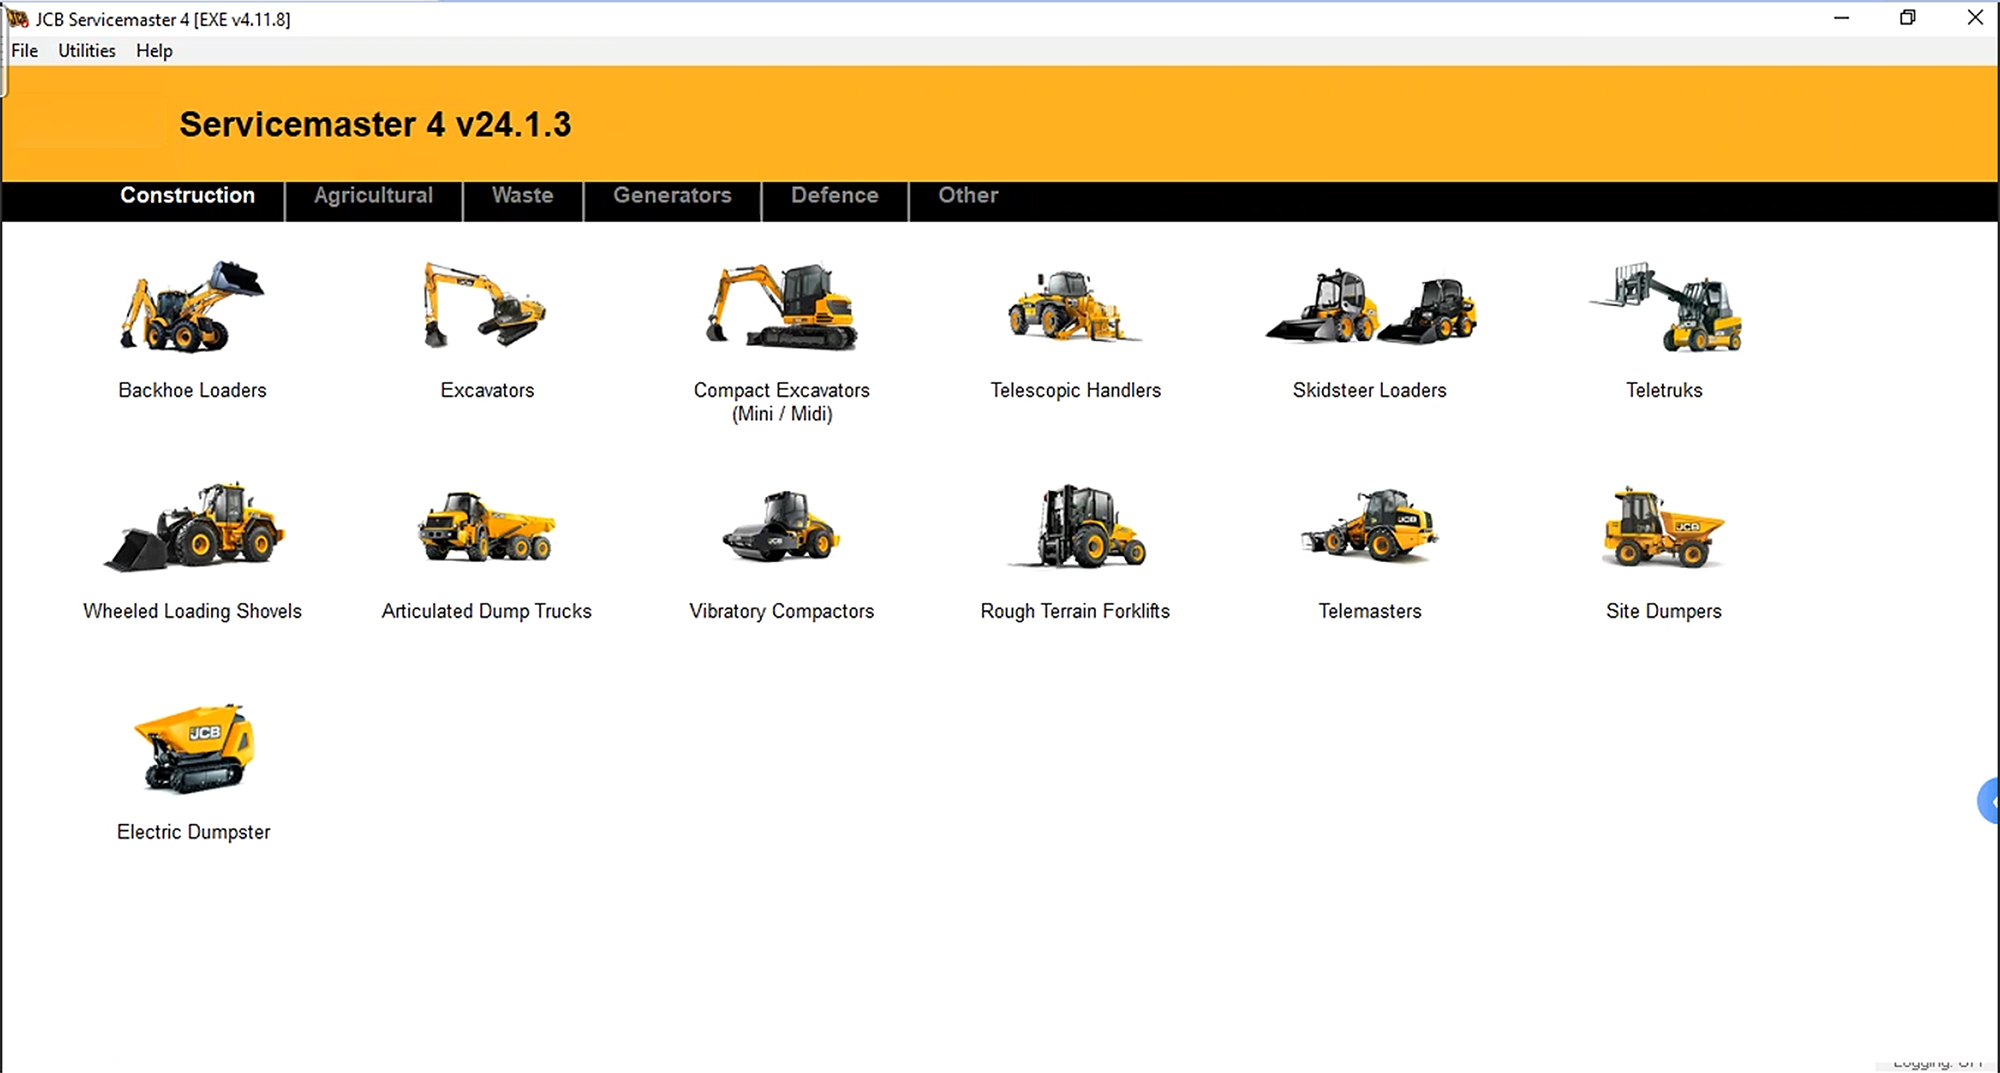Select the Telemasters machine icon
The width and height of the screenshot is (2000, 1073).
(x=1369, y=528)
